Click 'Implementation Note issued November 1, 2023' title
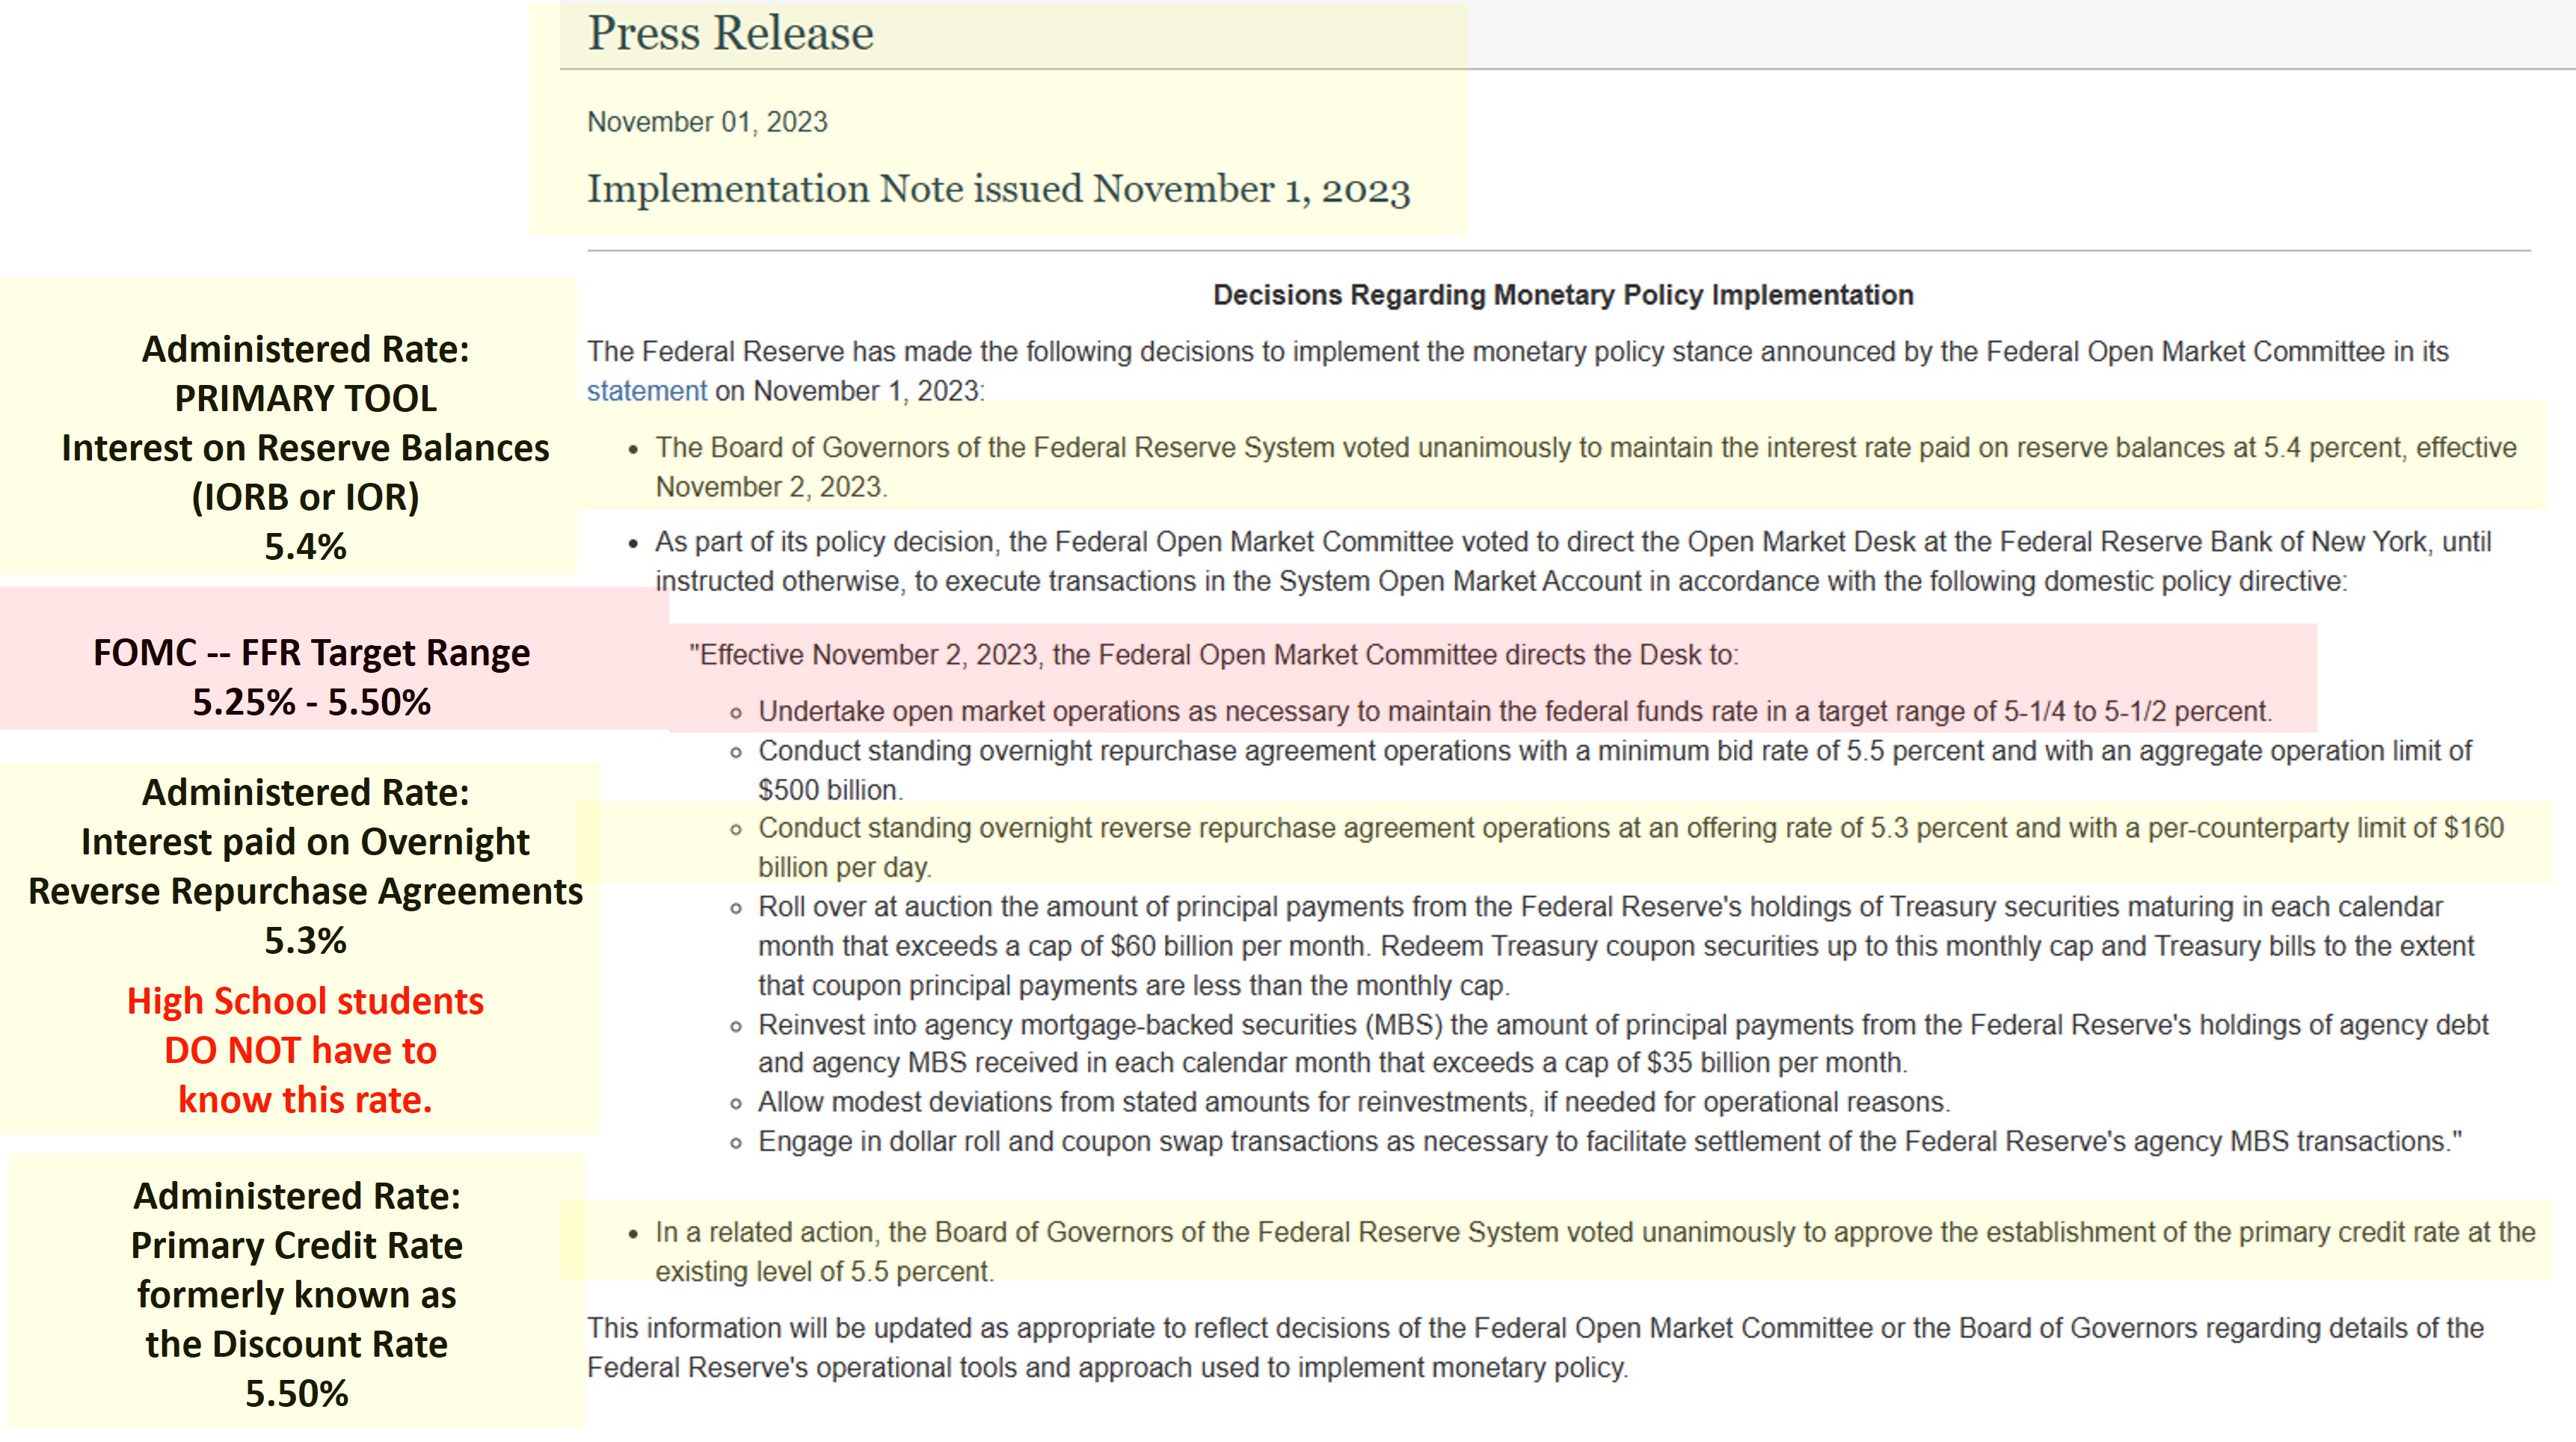 998,189
